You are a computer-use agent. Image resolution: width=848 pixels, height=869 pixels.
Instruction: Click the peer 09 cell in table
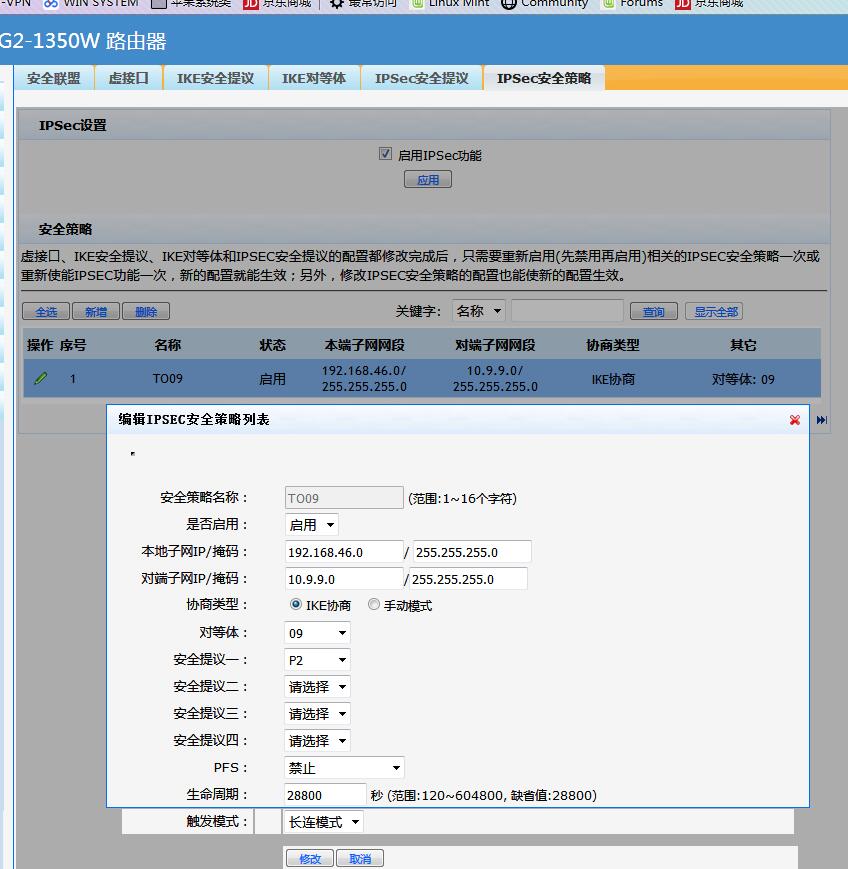point(743,379)
